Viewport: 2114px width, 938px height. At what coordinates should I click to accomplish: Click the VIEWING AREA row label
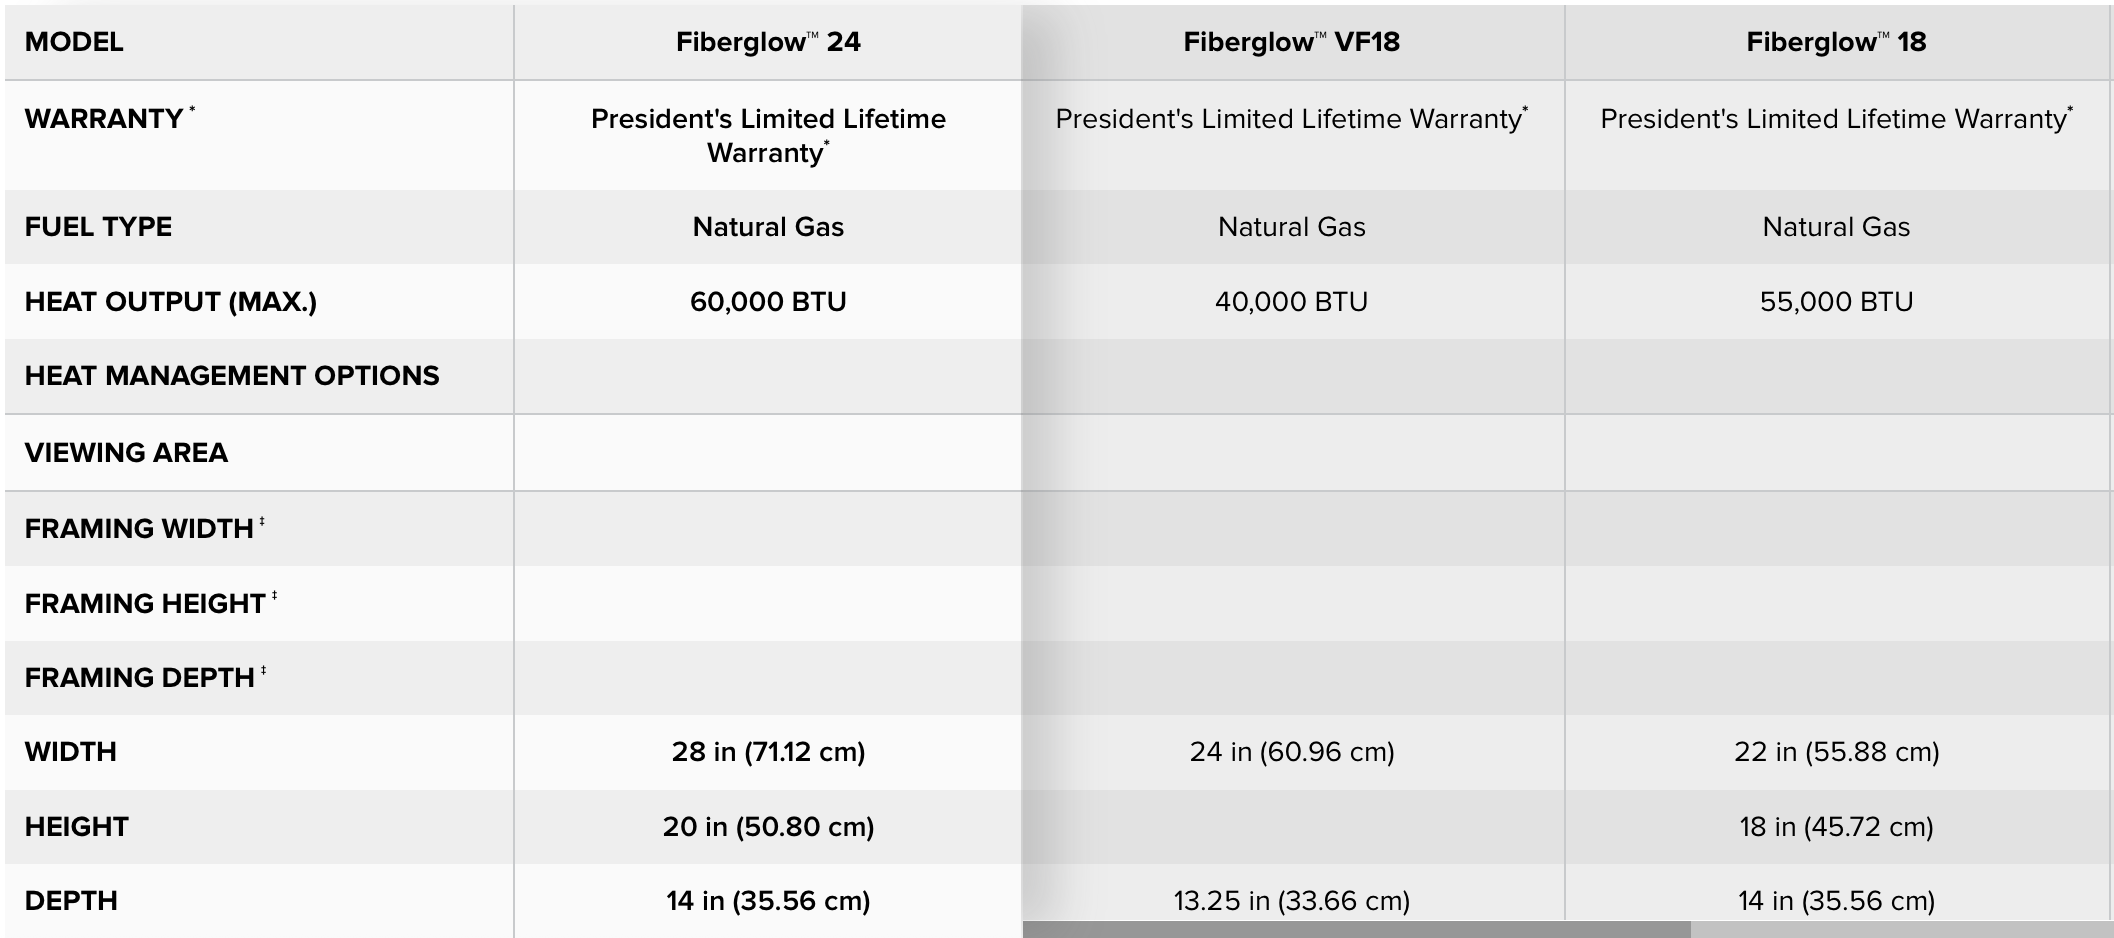[126, 453]
